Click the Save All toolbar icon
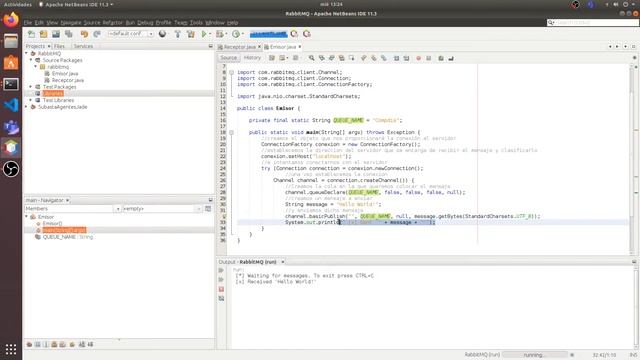Viewport: 640px width, 360px height. 69,34
